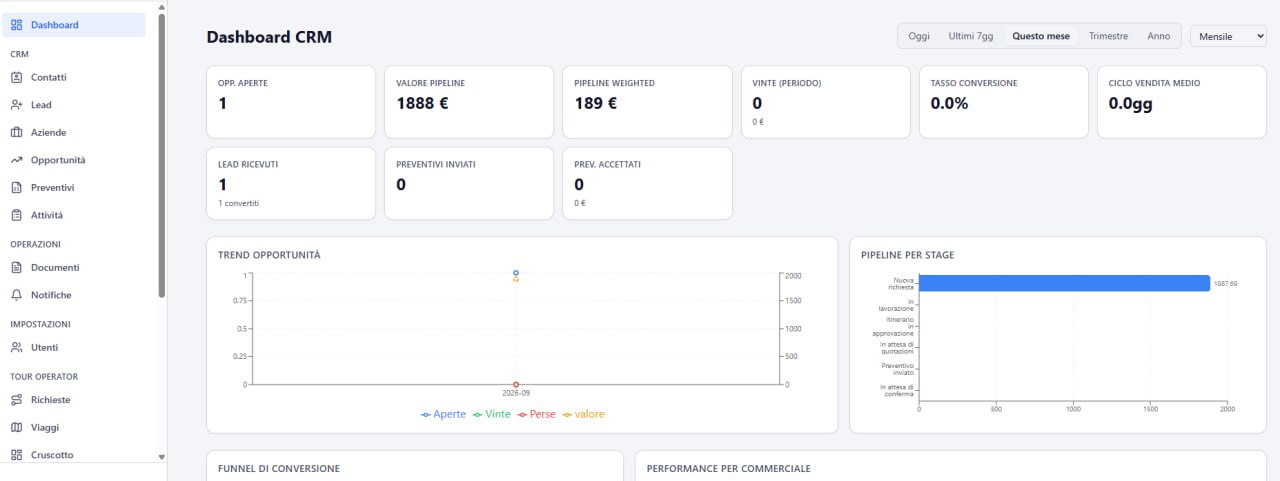Select the Viaggi map icon
The height and width of the screenshot is (481, 1280).
16,427
